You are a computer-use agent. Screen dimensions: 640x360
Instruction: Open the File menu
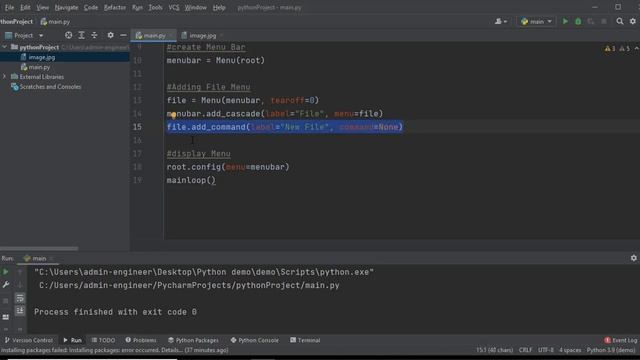[x=9, y=7]
